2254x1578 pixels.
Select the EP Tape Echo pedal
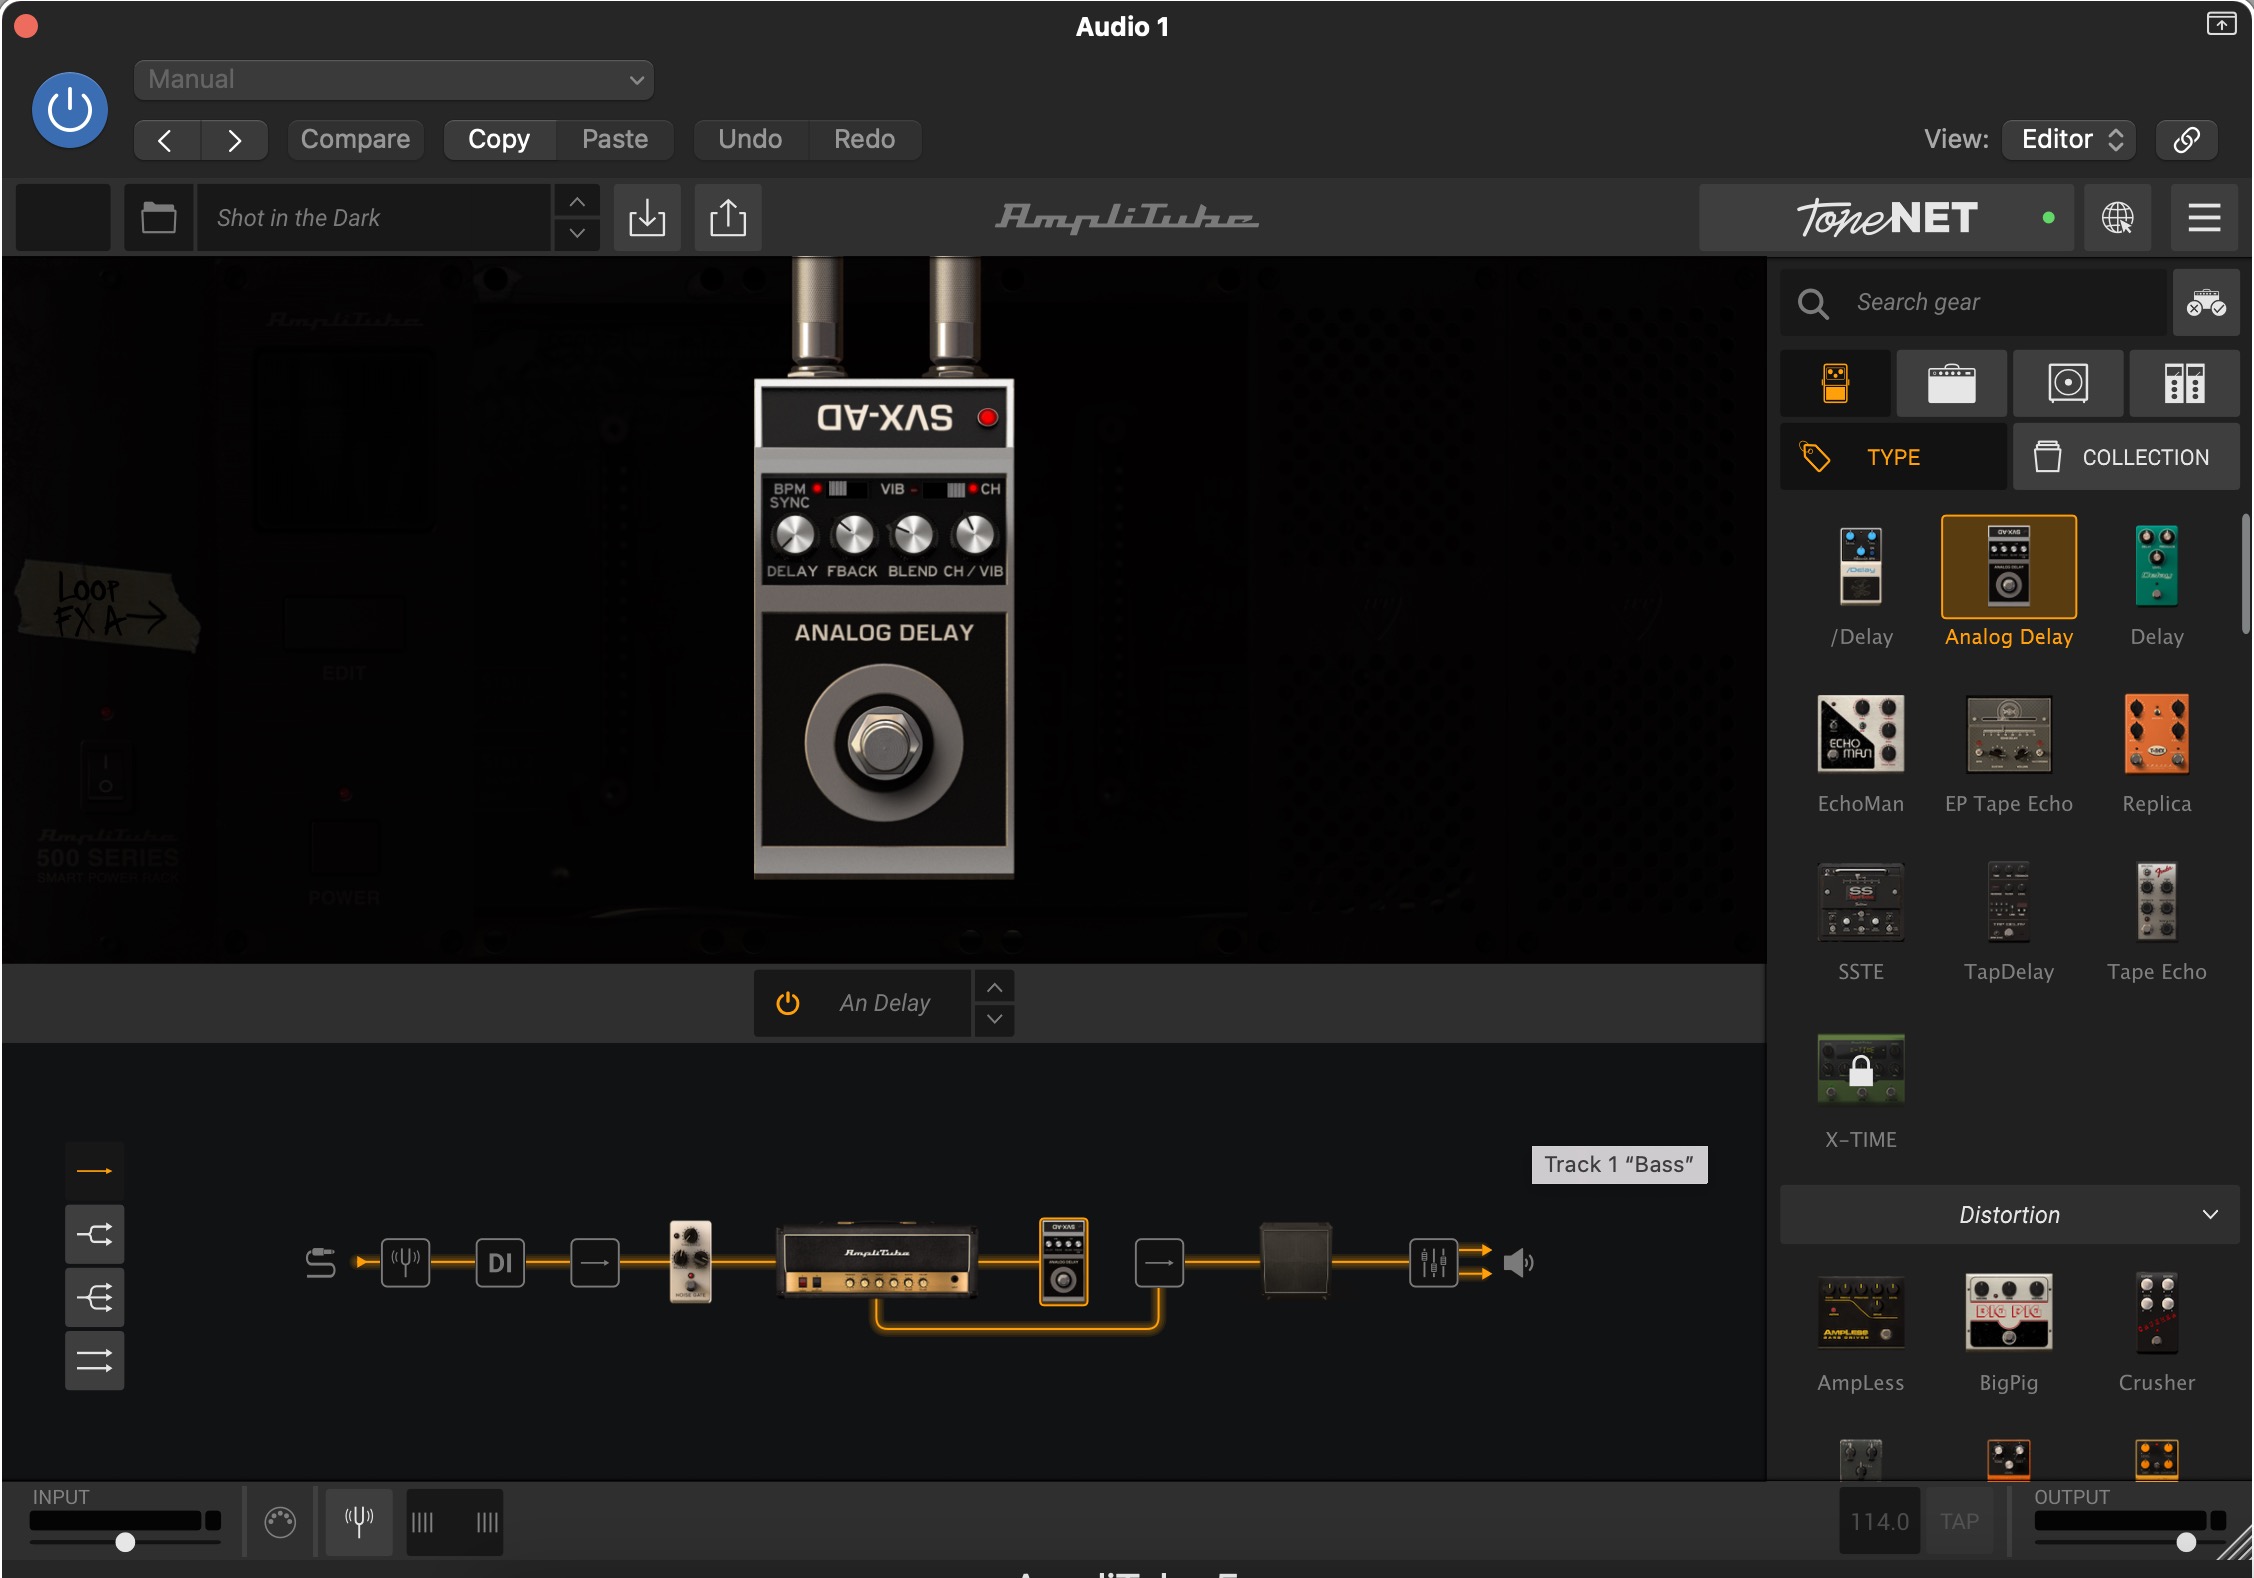(2009, 734)
